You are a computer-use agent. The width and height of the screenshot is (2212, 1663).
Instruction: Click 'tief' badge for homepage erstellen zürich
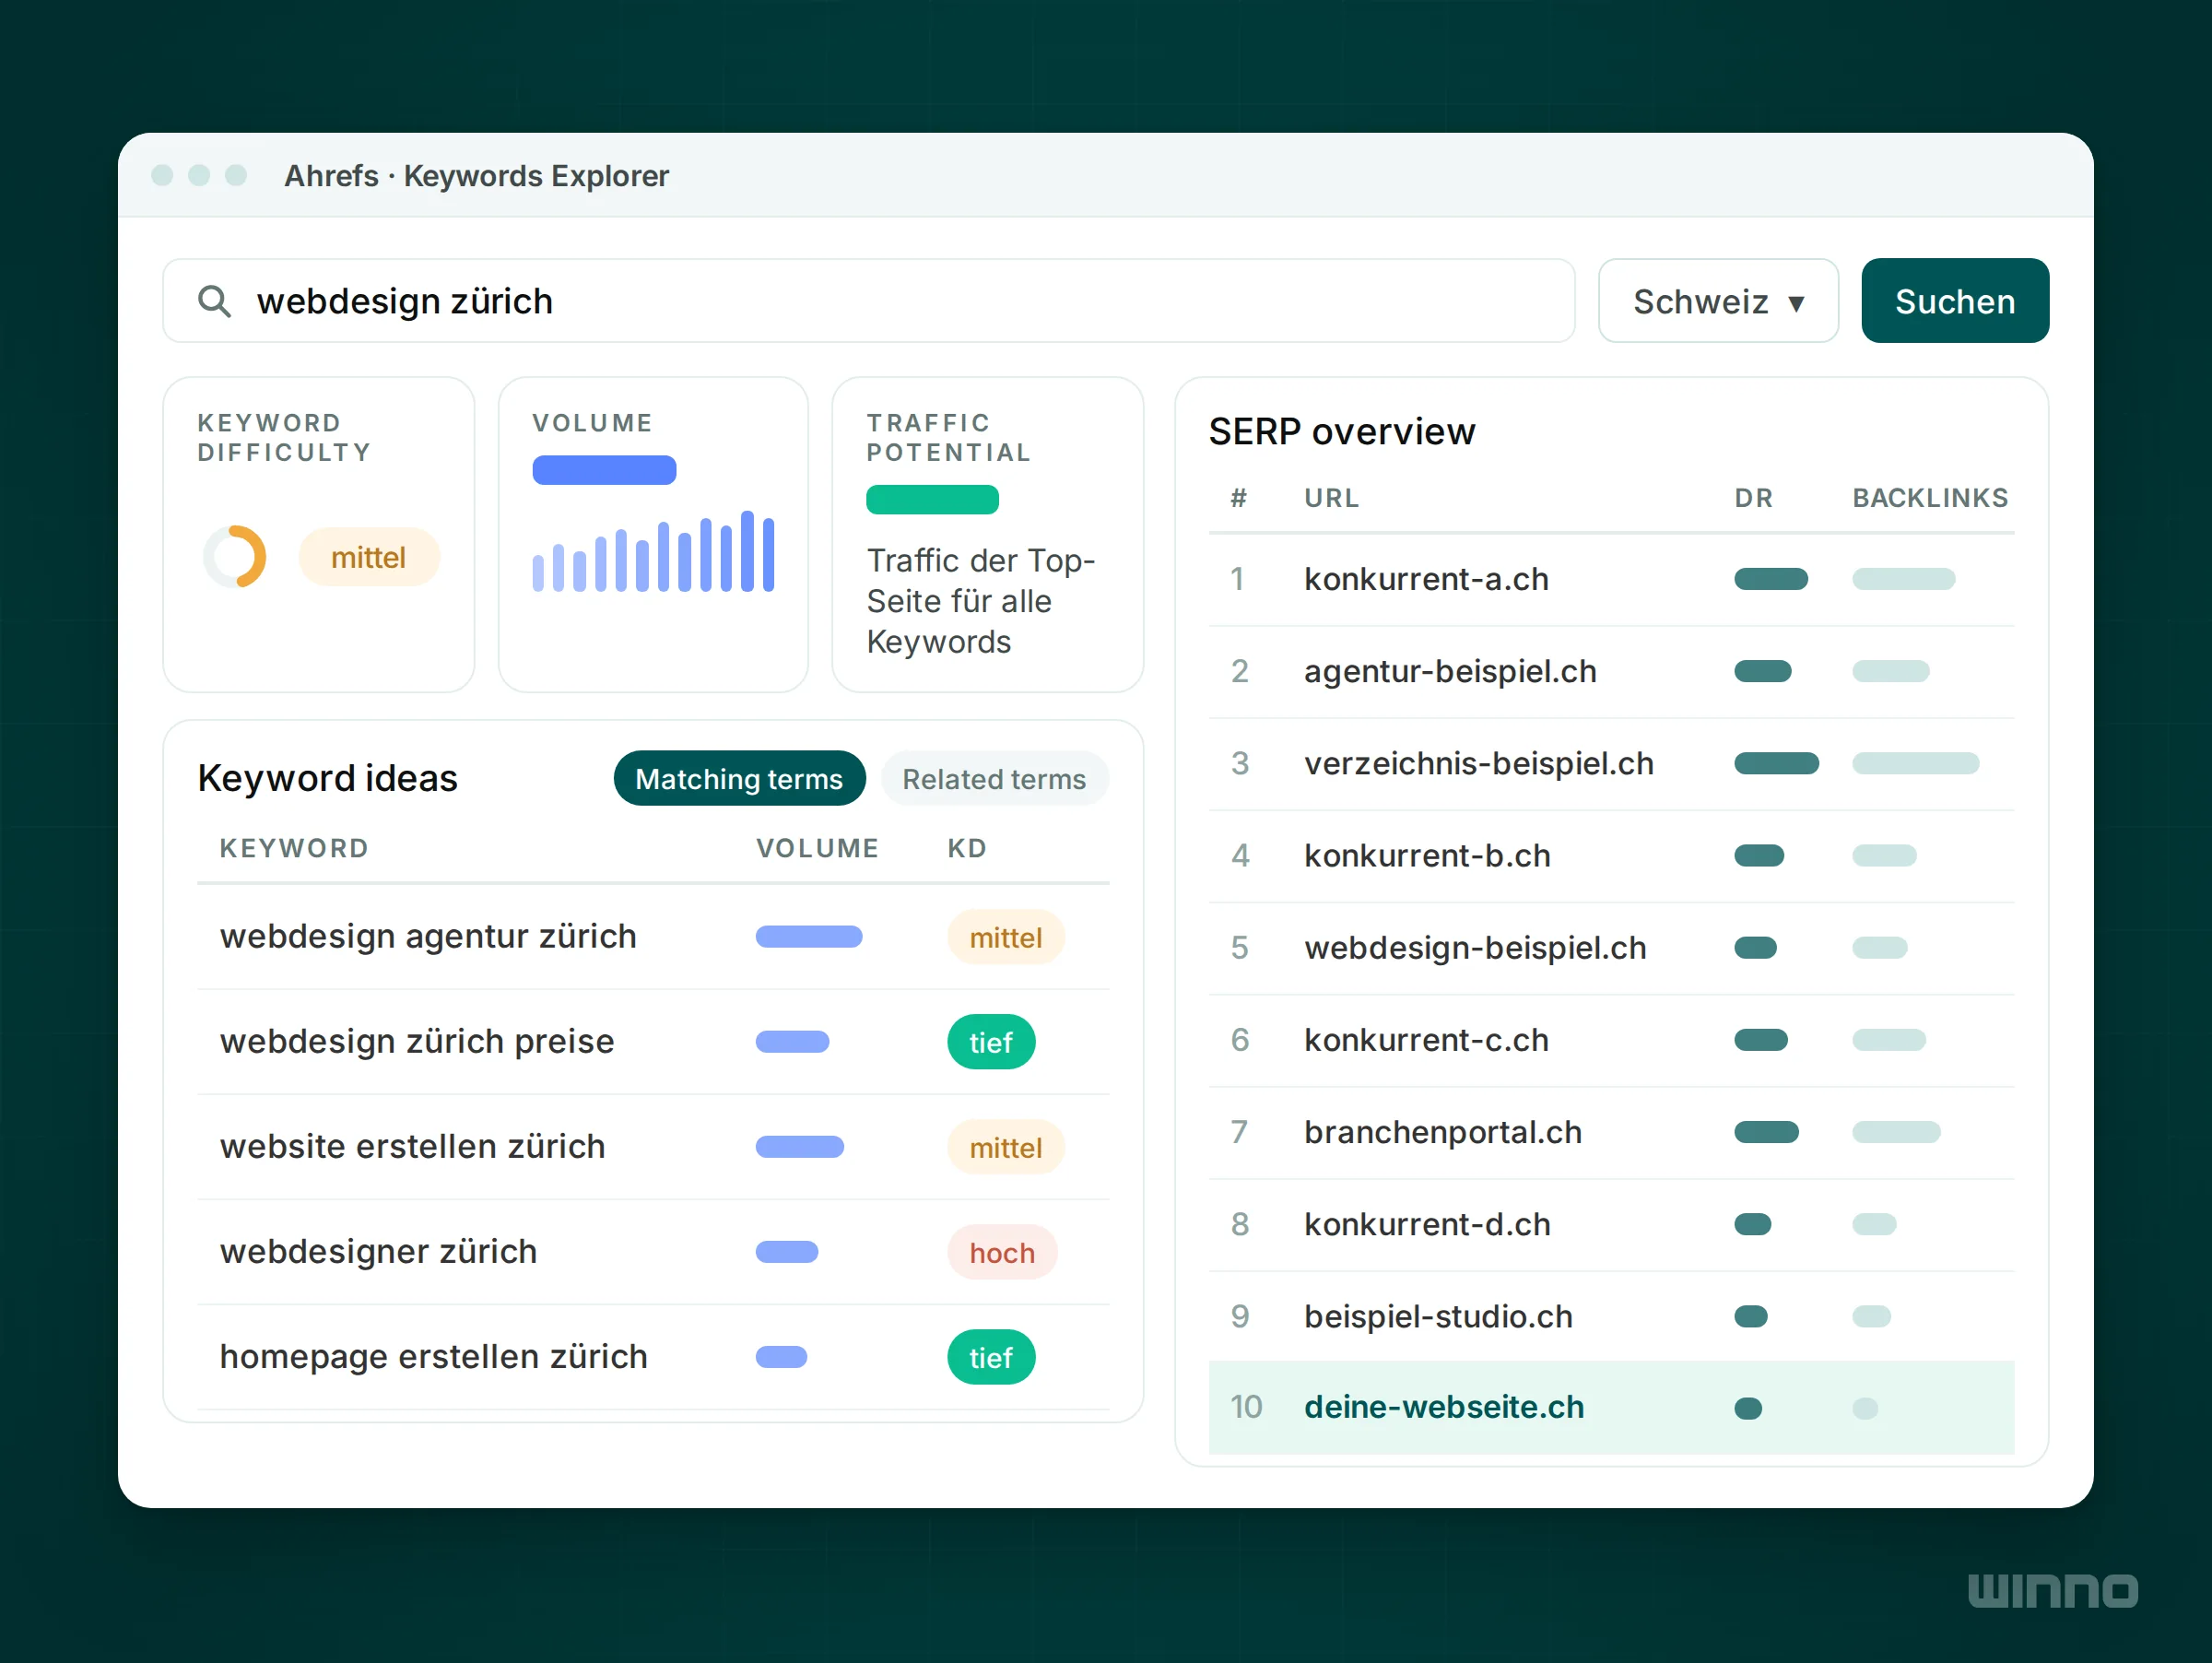(991, 1357)
